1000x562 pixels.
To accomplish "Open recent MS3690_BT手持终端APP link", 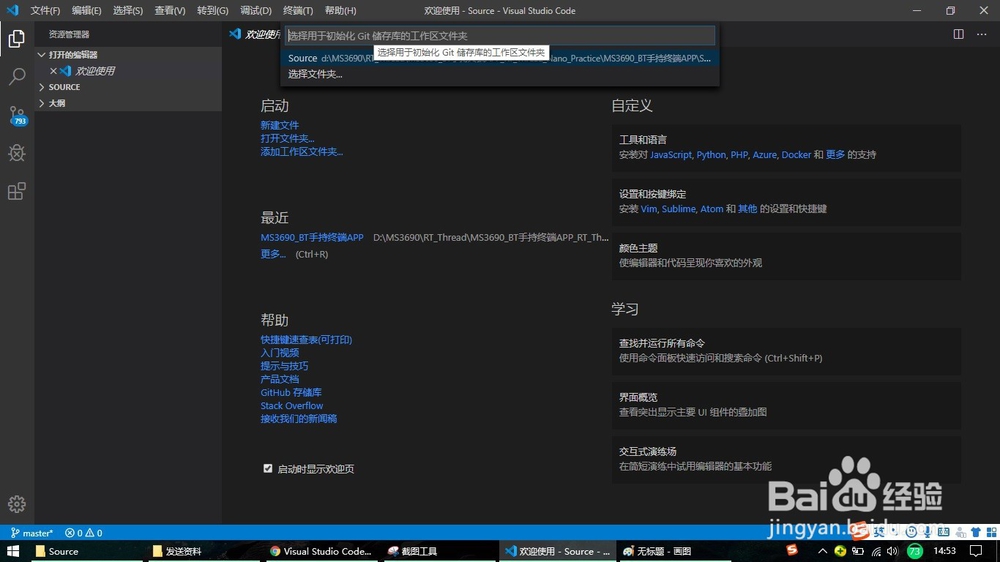I will 312,237.
